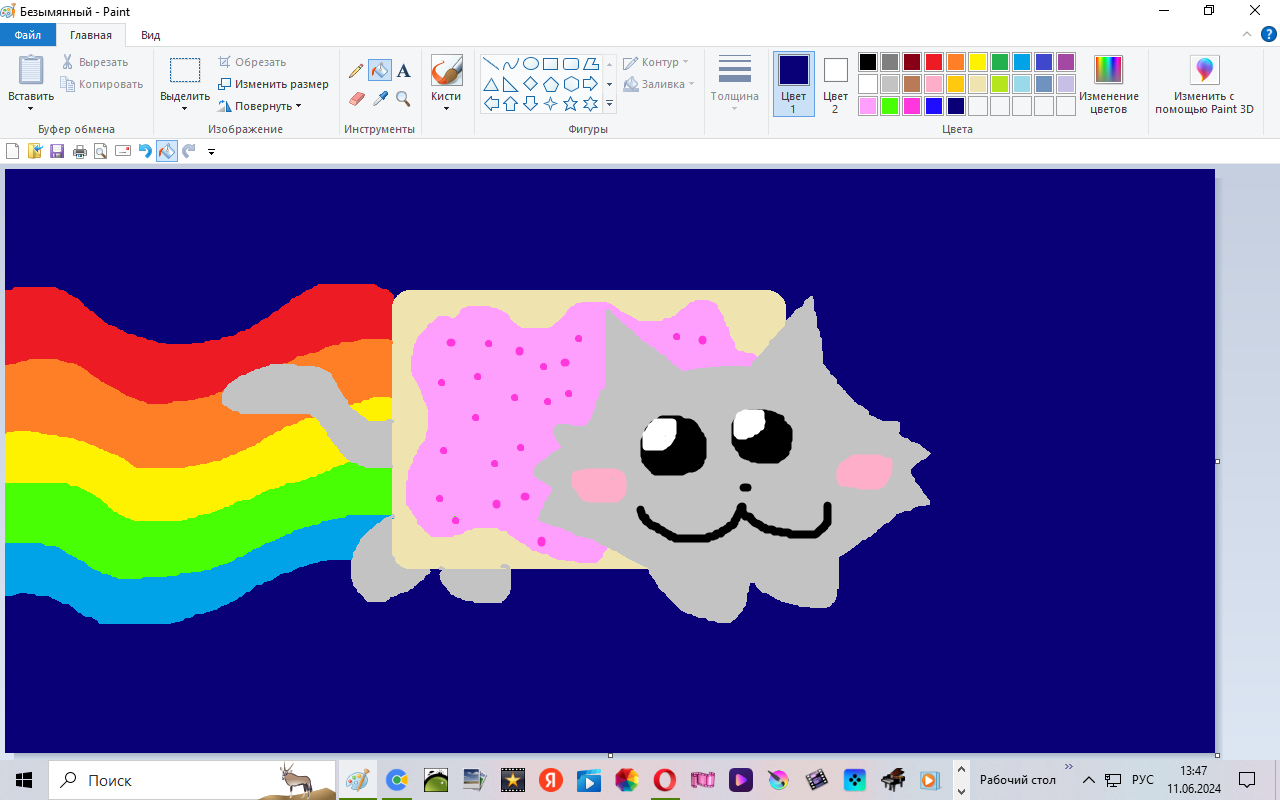Click the canvas bottom-right corner resize handle
This screenshot has height=800, width=1280.
point(1217,755)
